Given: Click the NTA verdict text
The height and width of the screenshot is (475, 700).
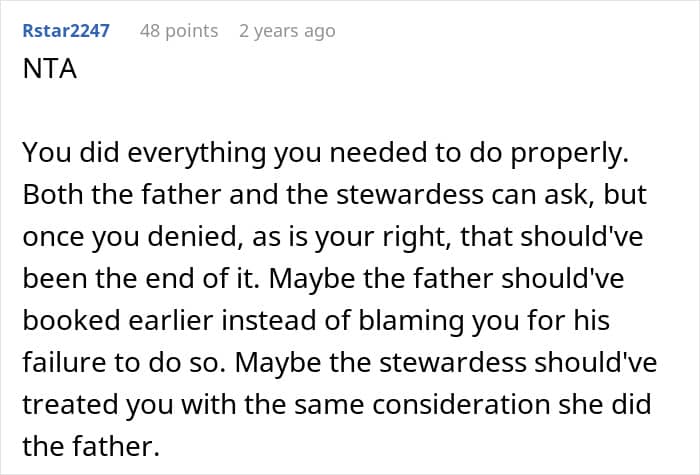Looking at the screenshot, I should (x=50, y=69).
